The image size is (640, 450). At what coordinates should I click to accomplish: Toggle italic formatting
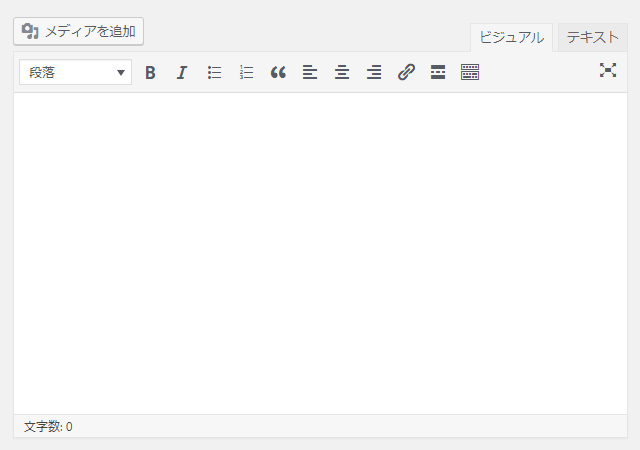coord(182,73)
